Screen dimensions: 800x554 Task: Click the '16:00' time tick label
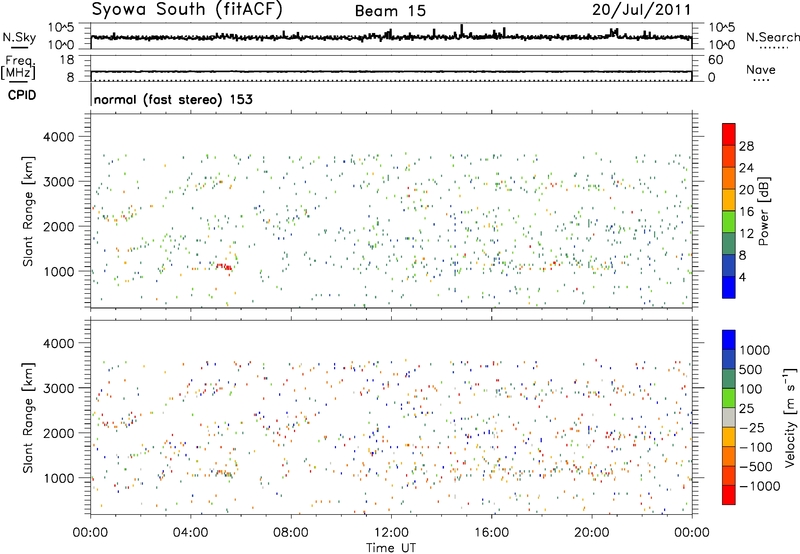pos(491,533)
